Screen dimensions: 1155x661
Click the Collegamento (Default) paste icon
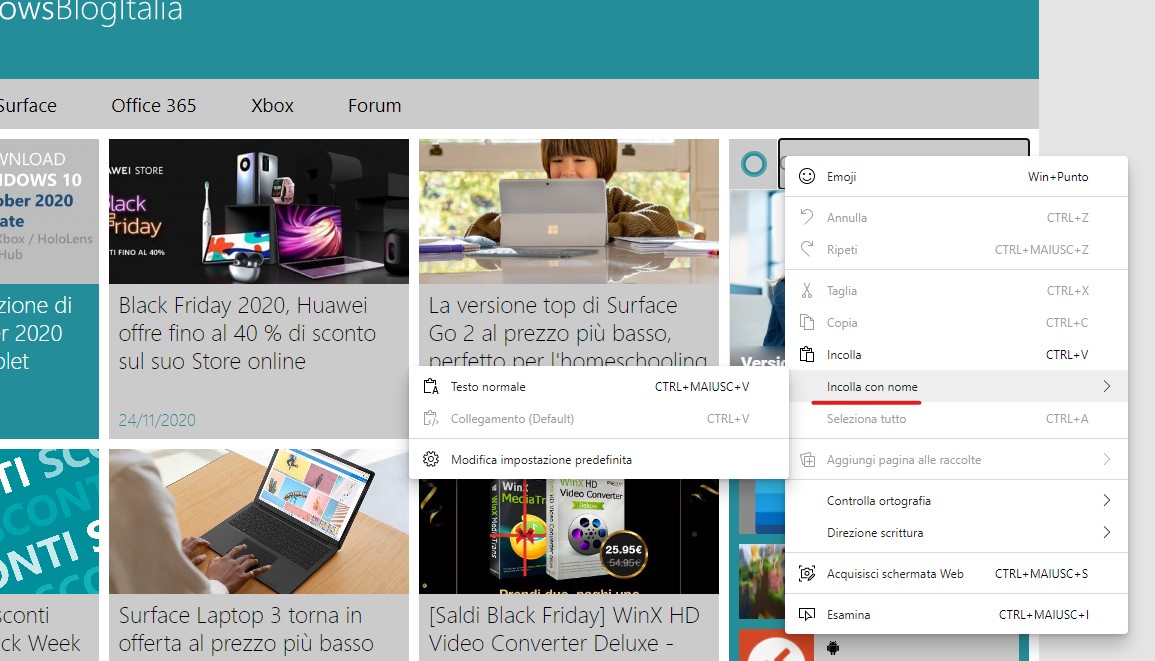tap(431, 419)
